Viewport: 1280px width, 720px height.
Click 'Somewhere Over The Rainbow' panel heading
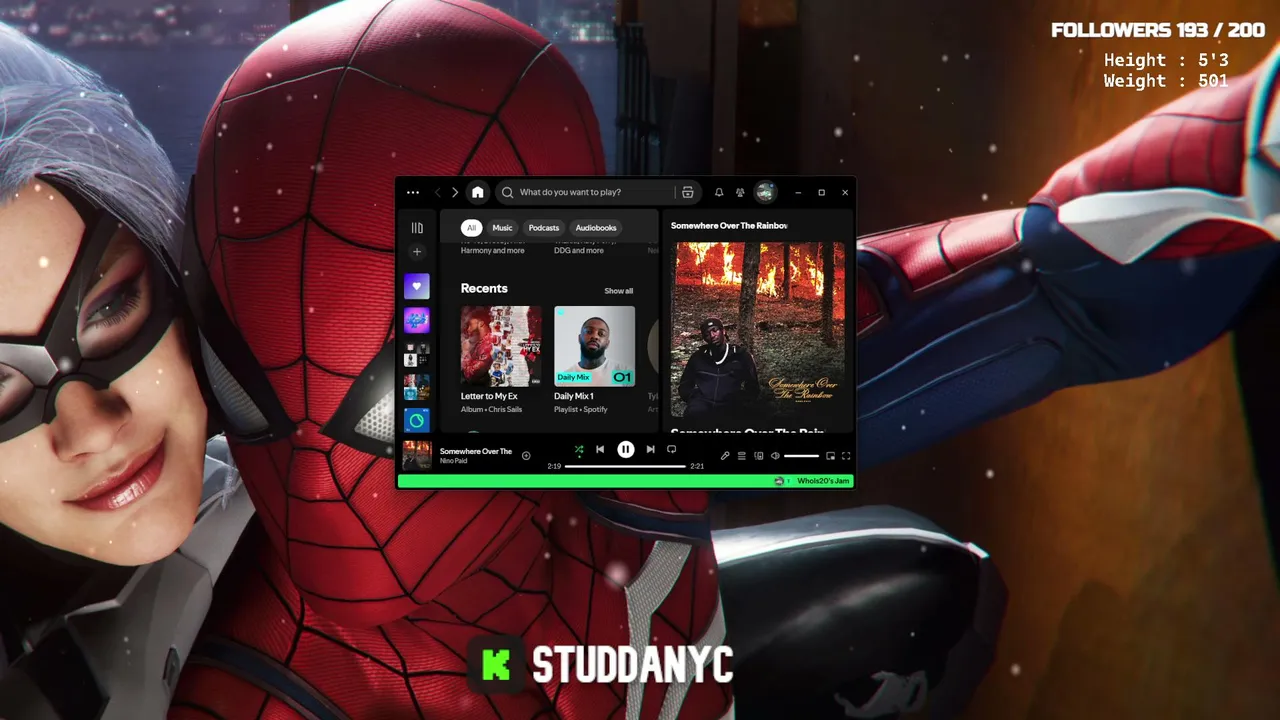tap(729, 226)
